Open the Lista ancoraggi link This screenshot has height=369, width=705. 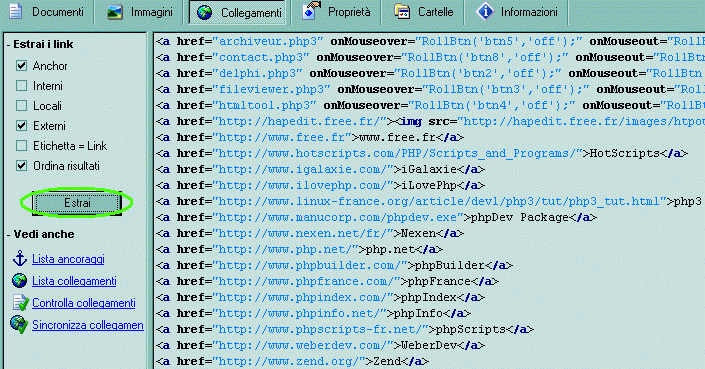[x=68, y=259]
